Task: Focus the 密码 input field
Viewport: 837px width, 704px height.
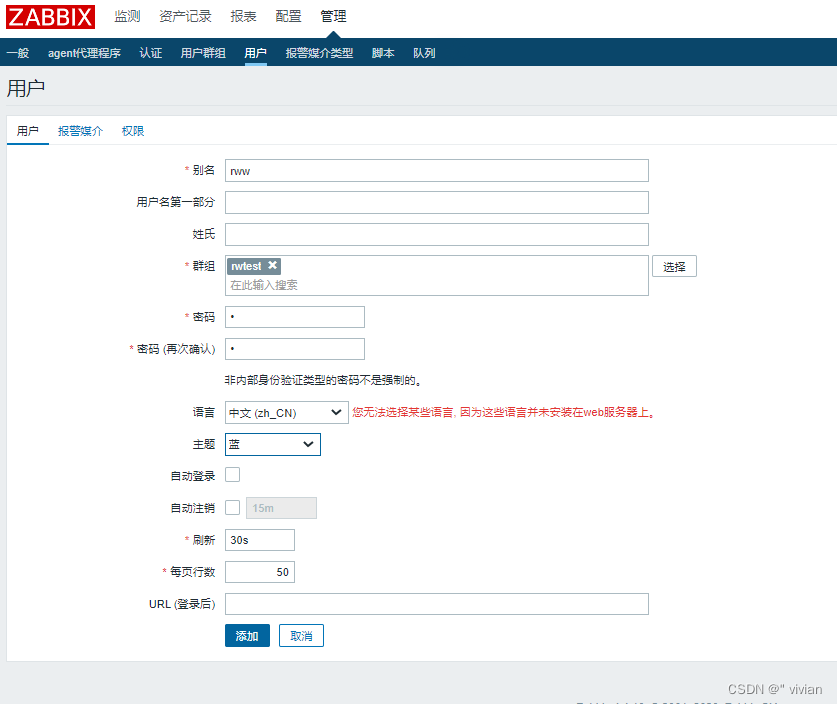Action: pyautogui.click(x=295, y=317)
